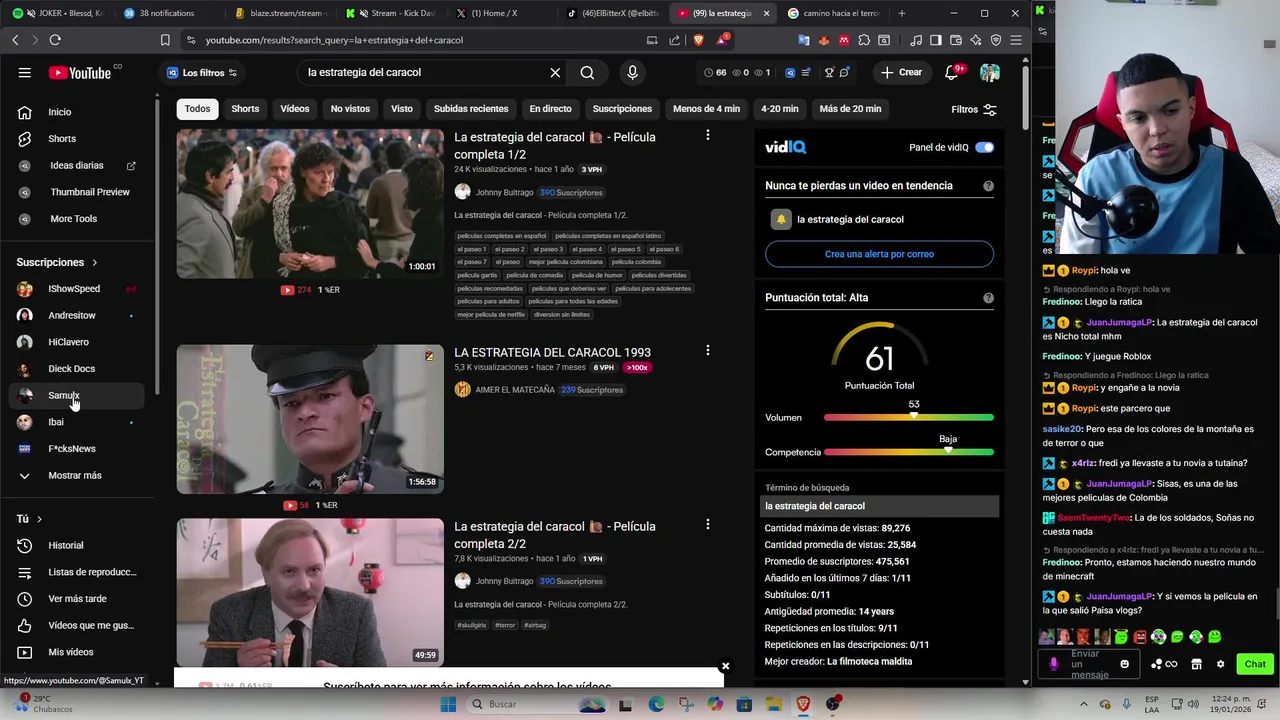The width and height of the screenshot is (1280, 720).
Task: Expand the Tú section chevron
Action: point(39,519)
